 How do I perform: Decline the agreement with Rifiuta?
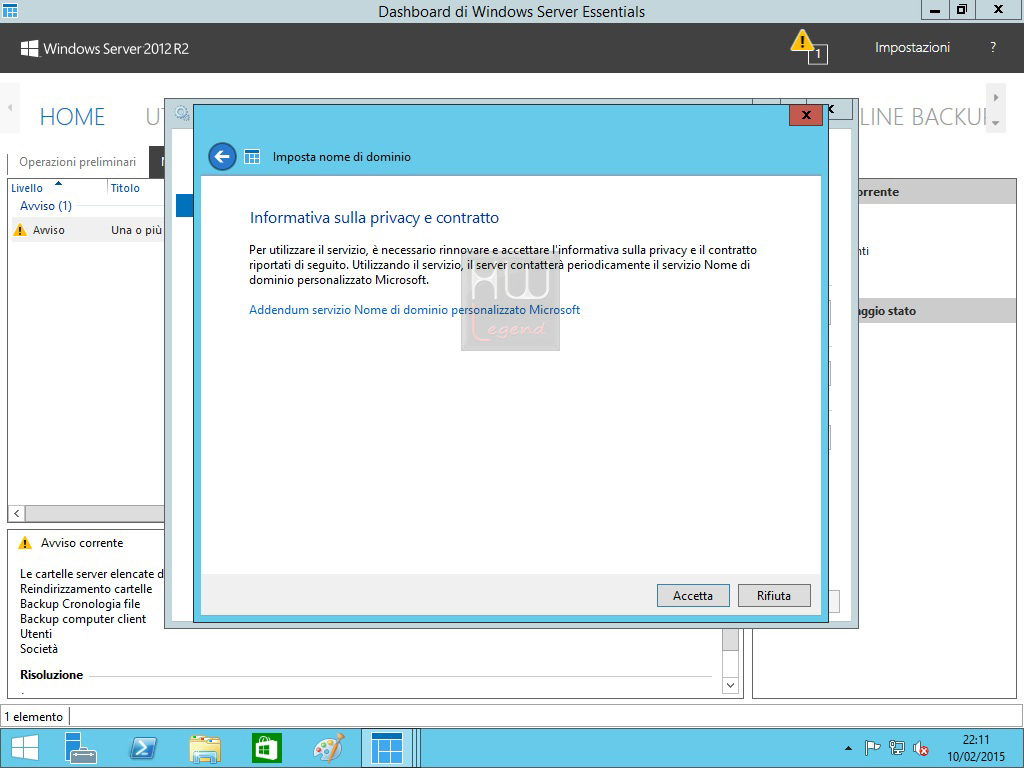coord(774,596)
